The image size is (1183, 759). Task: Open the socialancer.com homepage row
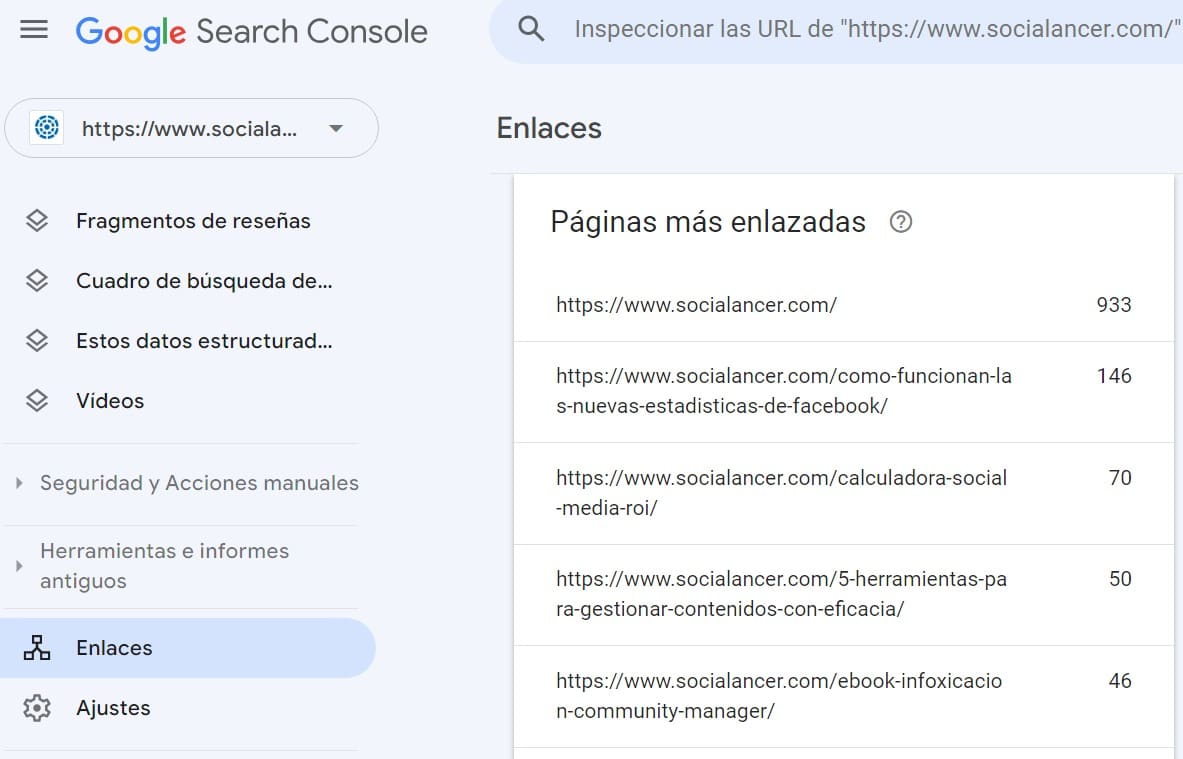click(696, 305)
